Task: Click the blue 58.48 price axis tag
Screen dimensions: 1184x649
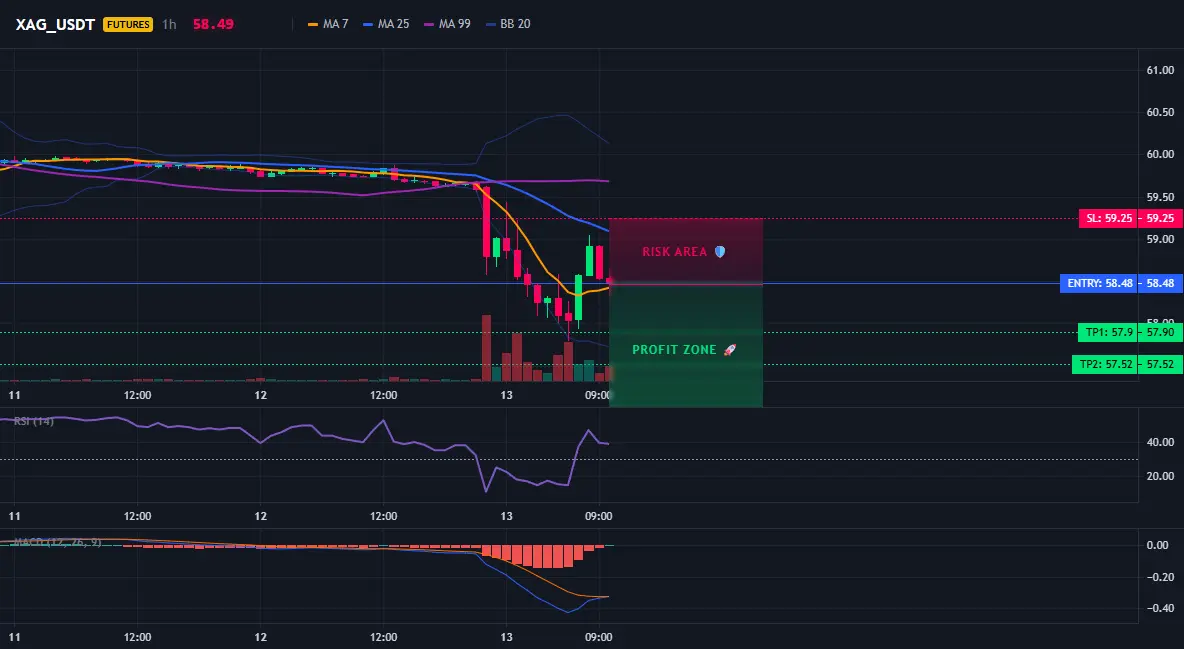Action: (x=1161, y=283)
